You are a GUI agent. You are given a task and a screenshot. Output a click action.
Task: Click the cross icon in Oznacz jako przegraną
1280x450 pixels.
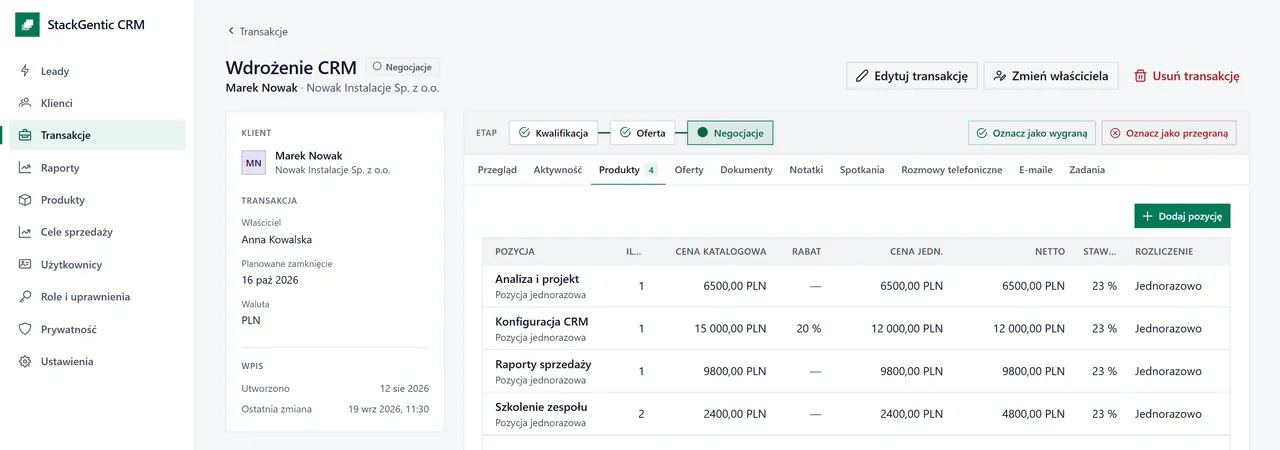(1116, 133)
